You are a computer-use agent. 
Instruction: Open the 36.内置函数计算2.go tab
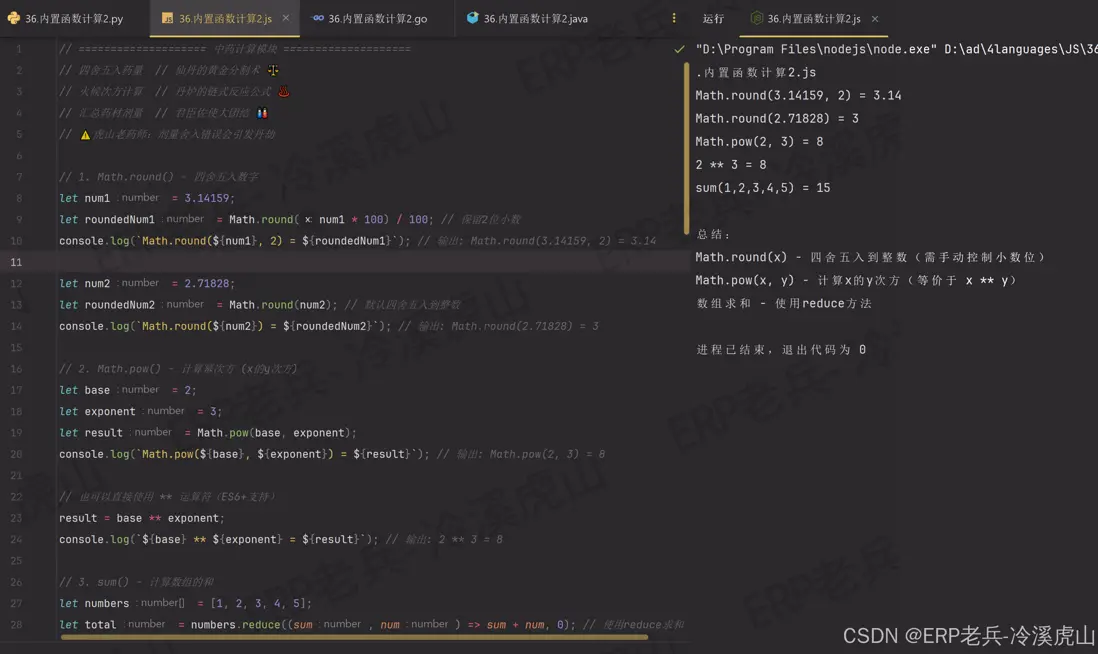click(x=369, y=19)
